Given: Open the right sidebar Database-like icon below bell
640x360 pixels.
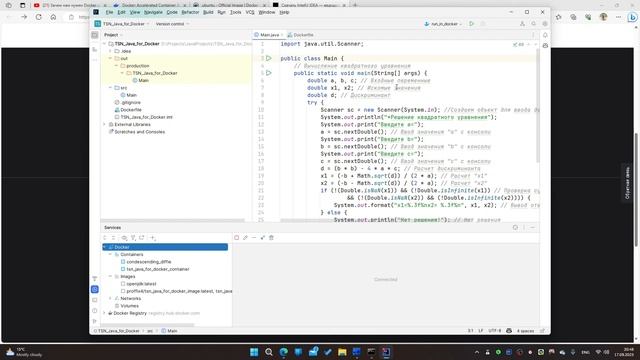Looking at the screenshot, I should point(545,46).
